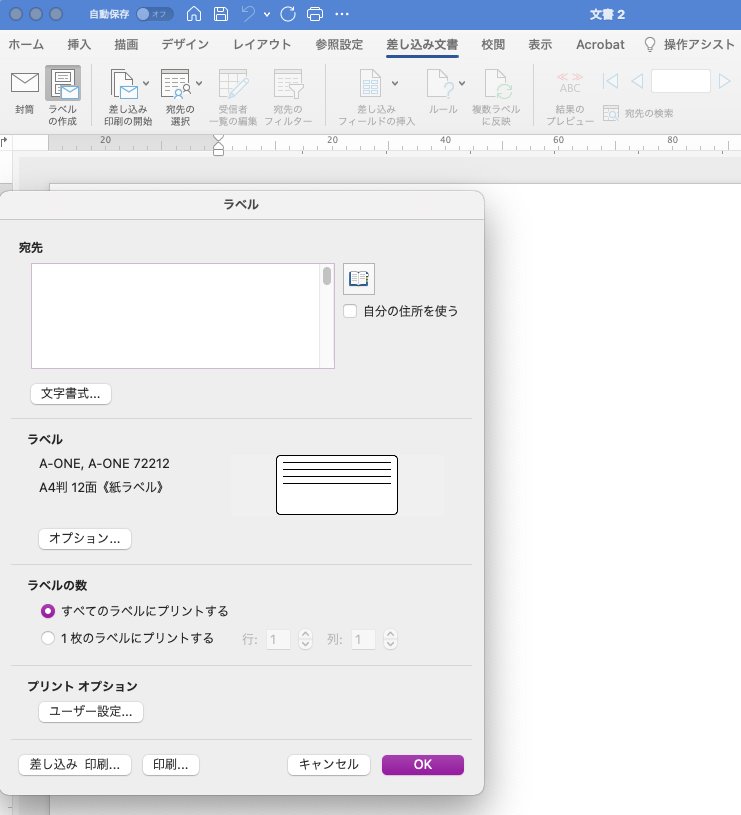Select すべてのラベルにプリントする radio button

[48, 611]
